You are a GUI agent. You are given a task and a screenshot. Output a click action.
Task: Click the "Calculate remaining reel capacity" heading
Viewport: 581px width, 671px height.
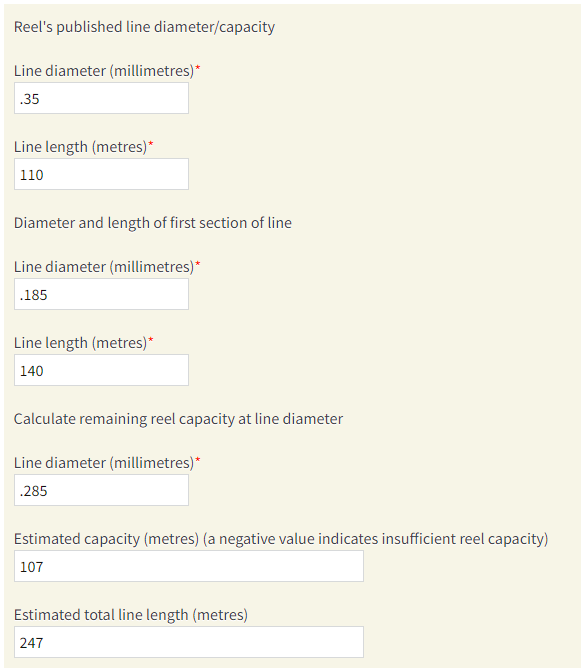pos(178,419)
